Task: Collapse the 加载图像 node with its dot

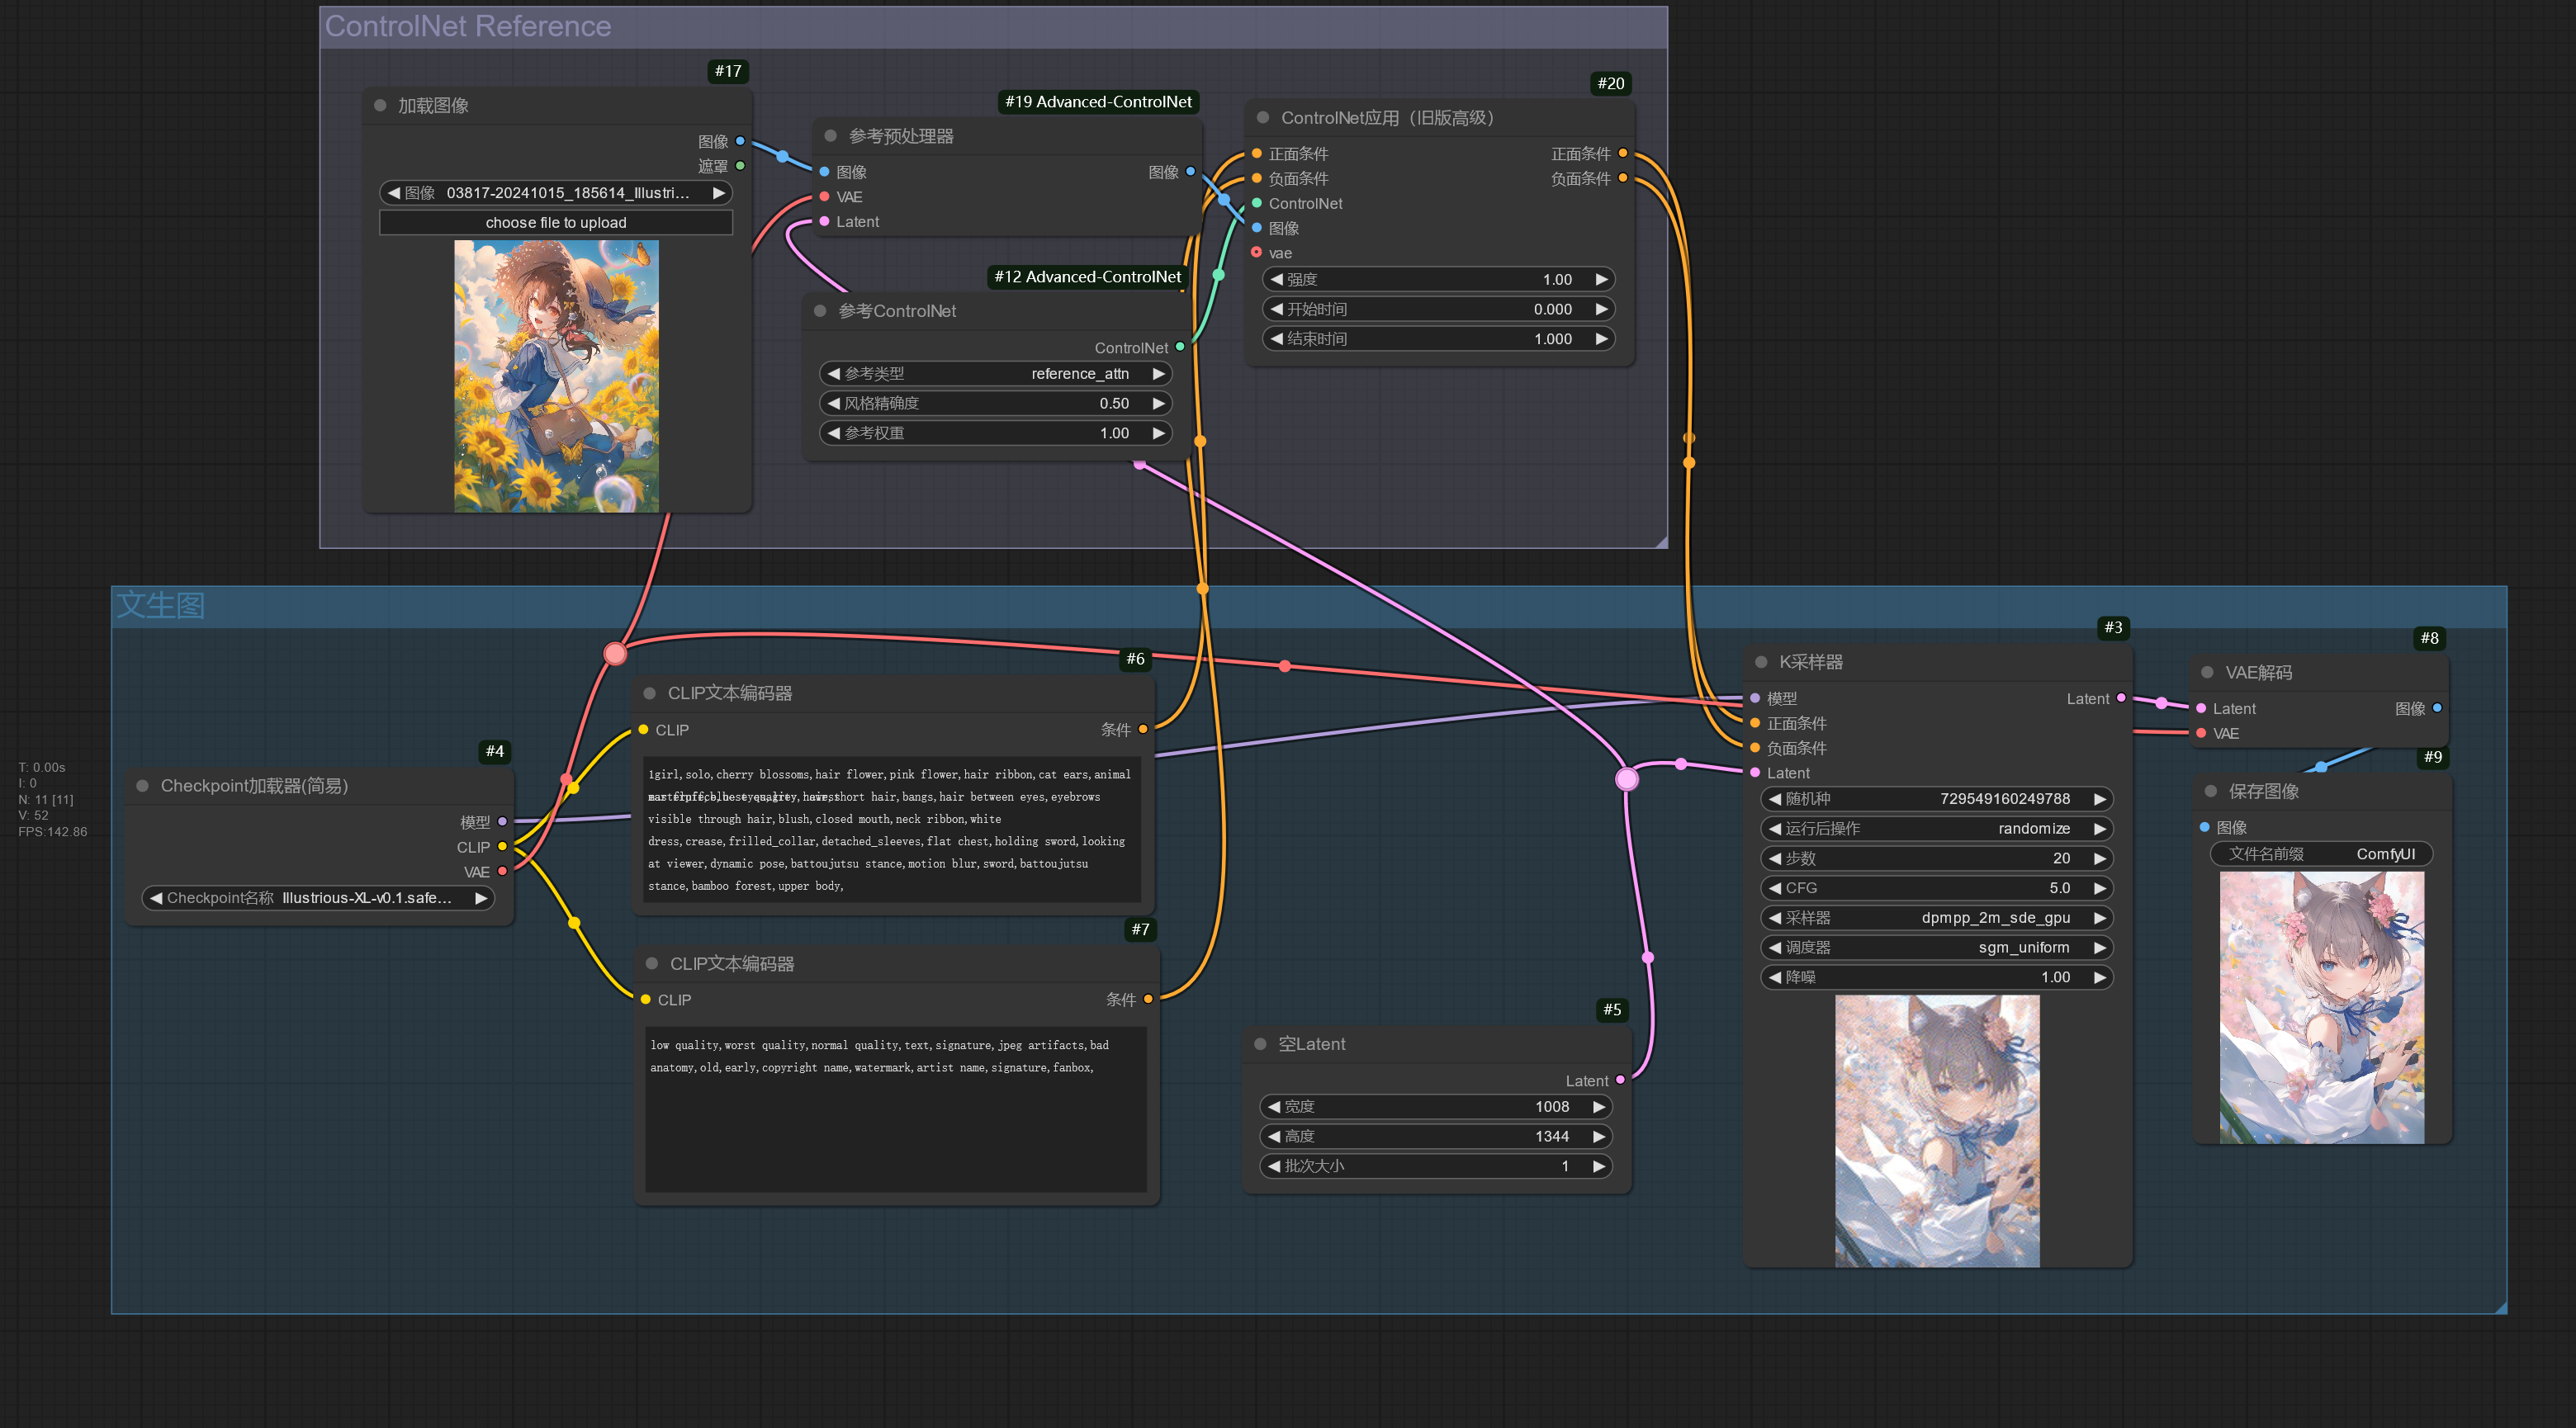Action: point(380,105)
